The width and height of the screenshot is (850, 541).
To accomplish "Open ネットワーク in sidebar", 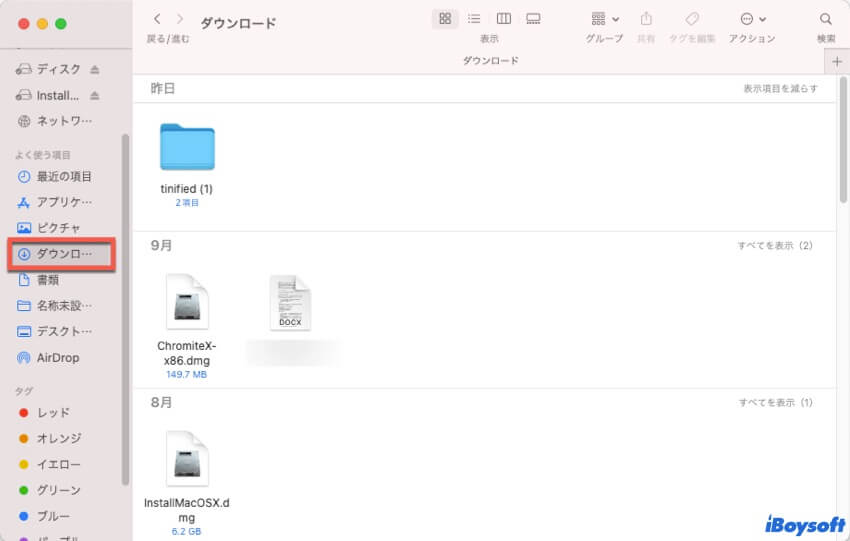I will [x=54, y=121].
